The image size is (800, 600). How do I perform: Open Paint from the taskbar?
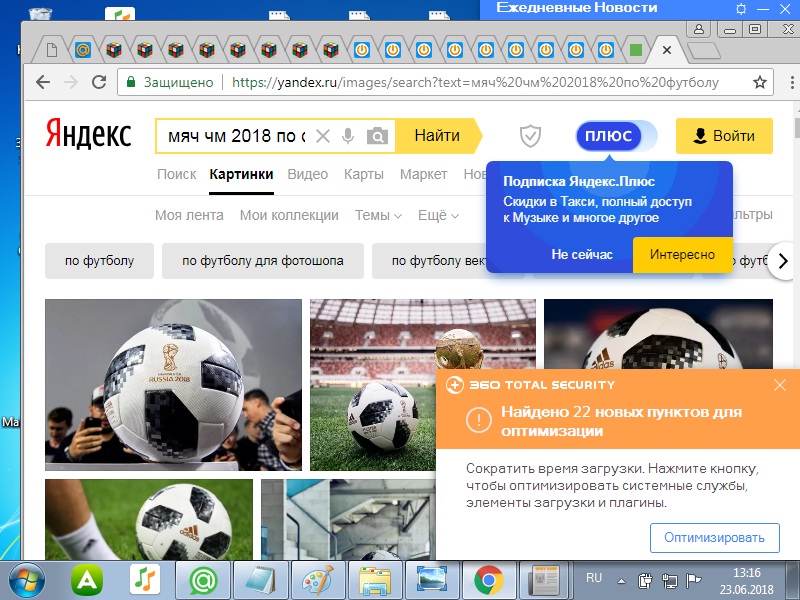click(317, 580)
